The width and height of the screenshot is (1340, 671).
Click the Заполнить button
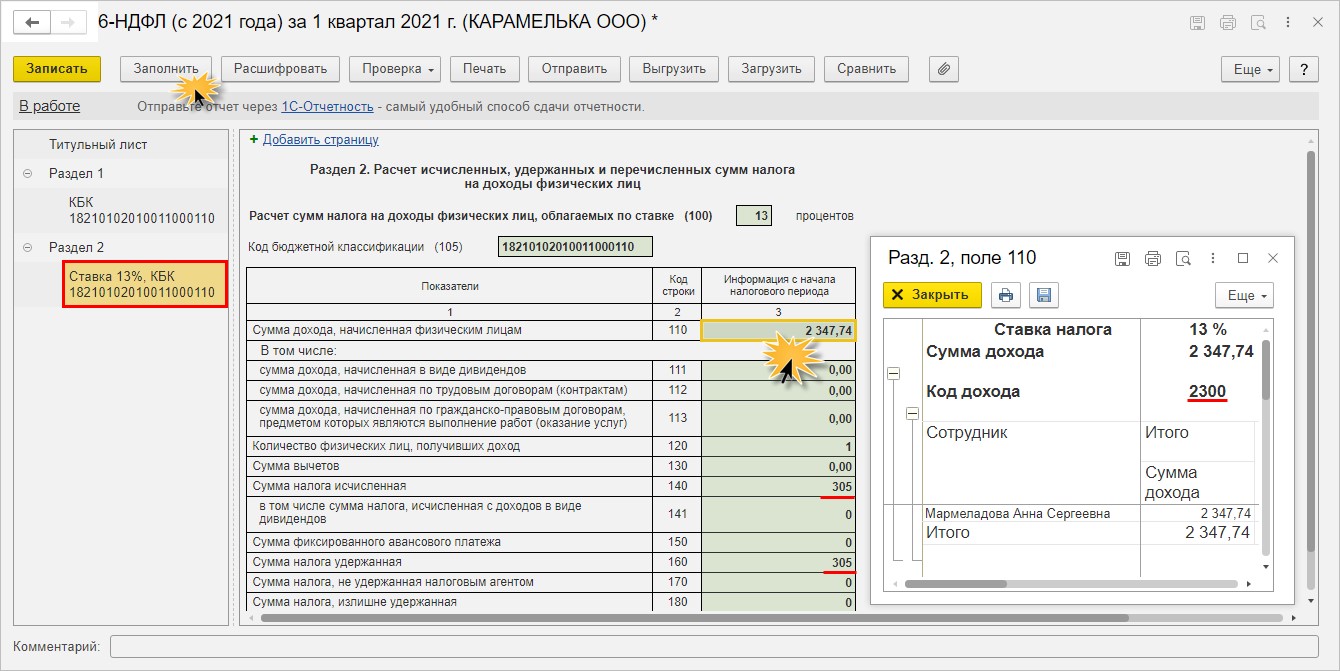point(166,69)
